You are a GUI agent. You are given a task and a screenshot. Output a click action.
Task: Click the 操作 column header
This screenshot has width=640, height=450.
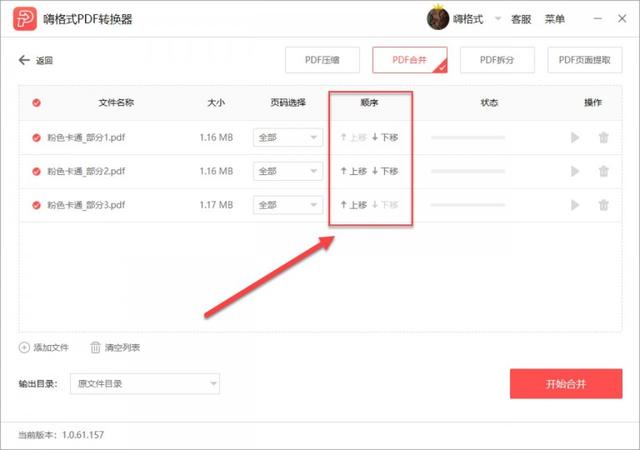(593, 102)
